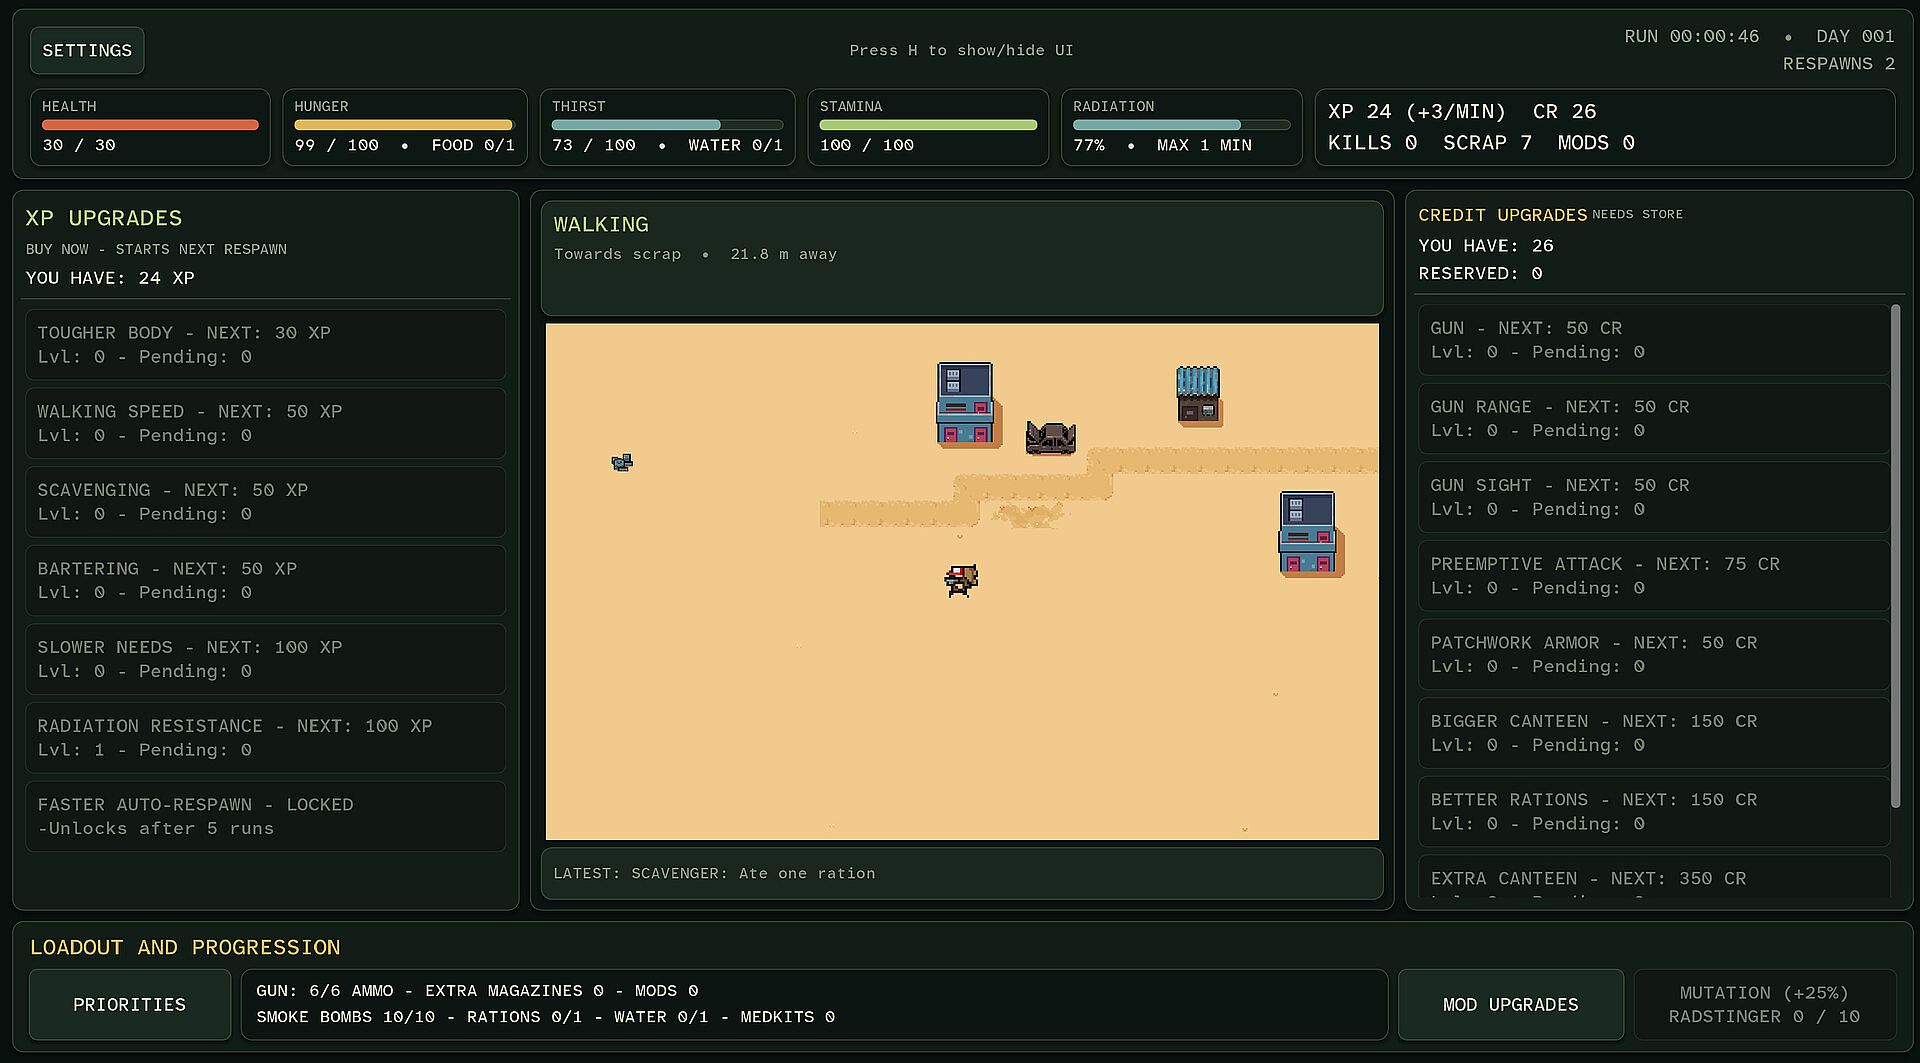Select the crashed vehicle wreck sprite
This screenshot has height=1063, width=1920.
(x=1051, y=438)
